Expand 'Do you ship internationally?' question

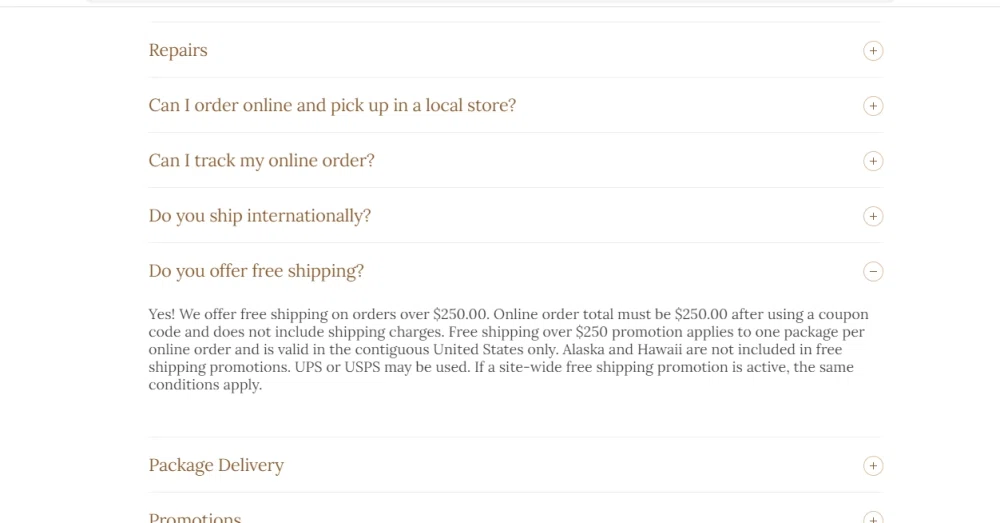(x=259, y=216)
